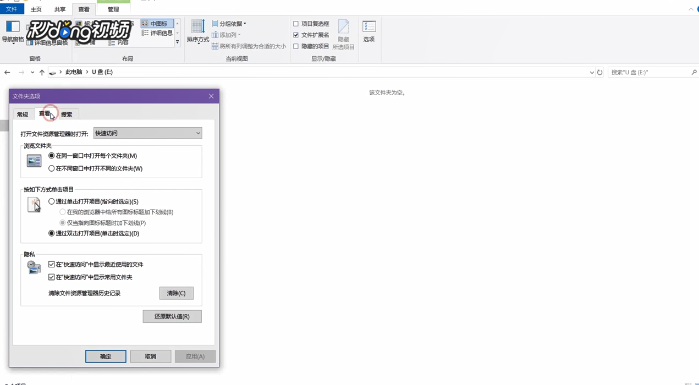Click the 清除(C) clear history button
Screen dimensions: 699x385
pos(177,293)
